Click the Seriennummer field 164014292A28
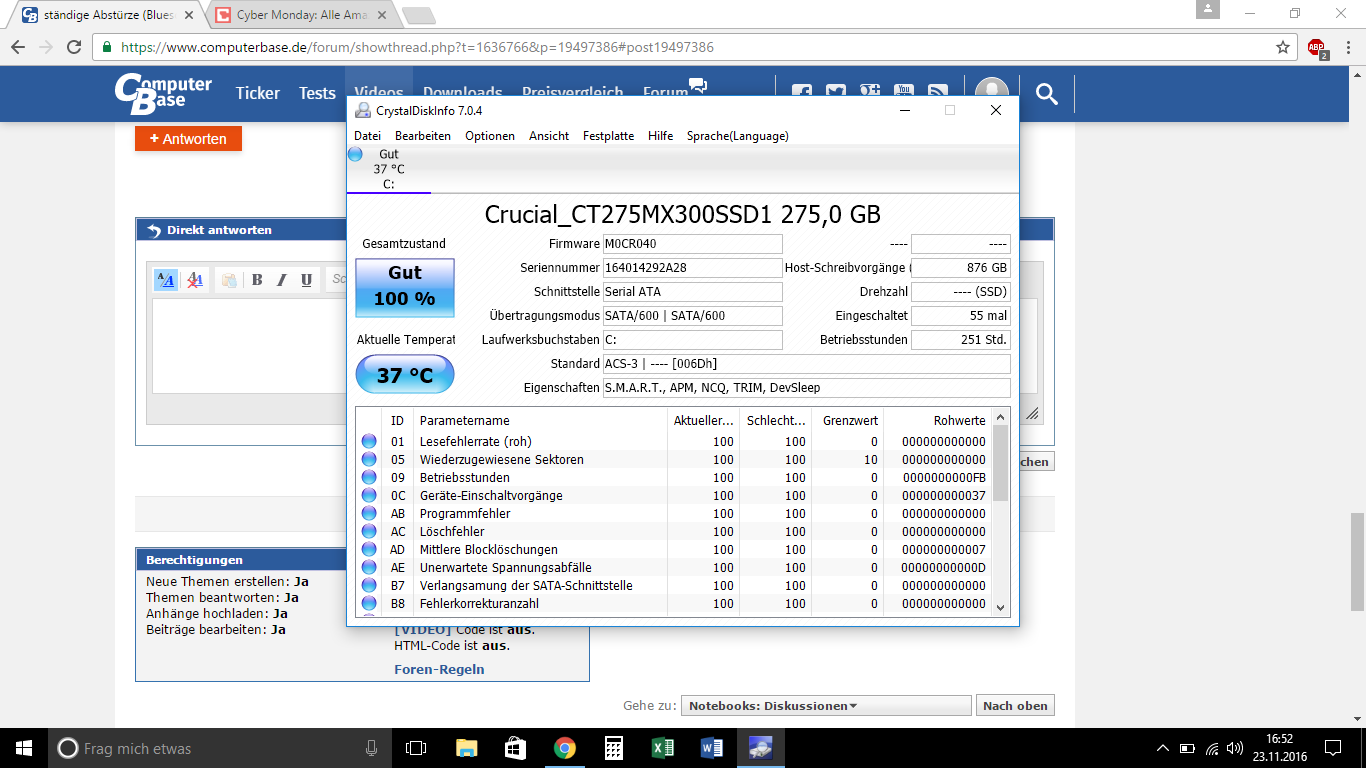The image size is (1366, 768). coord(692,268)
